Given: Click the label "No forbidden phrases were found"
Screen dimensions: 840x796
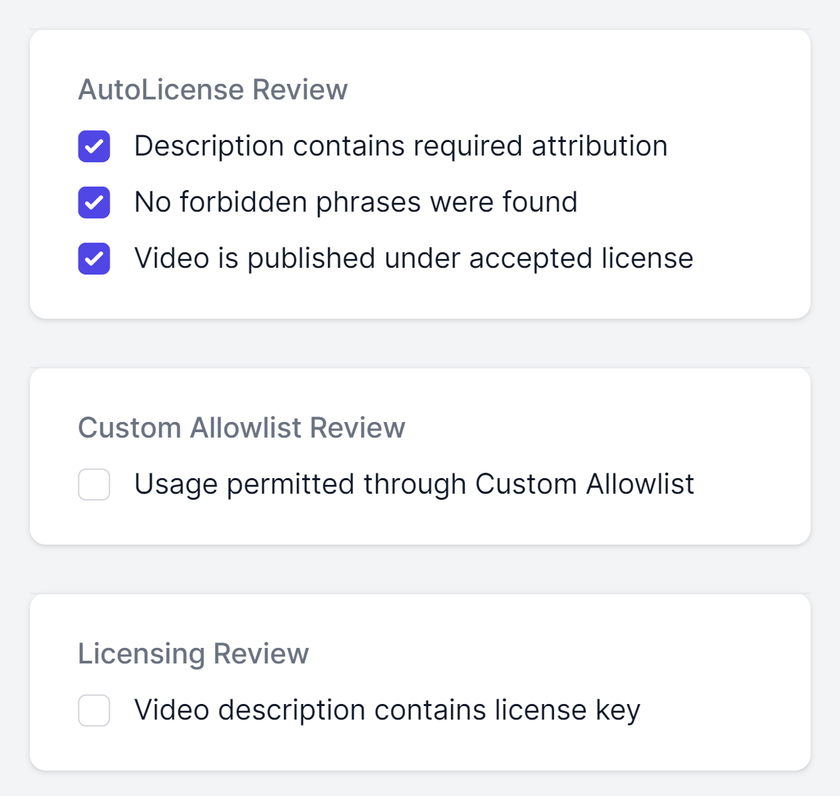Looking at the screenshot, I should [x=355, y=202].
